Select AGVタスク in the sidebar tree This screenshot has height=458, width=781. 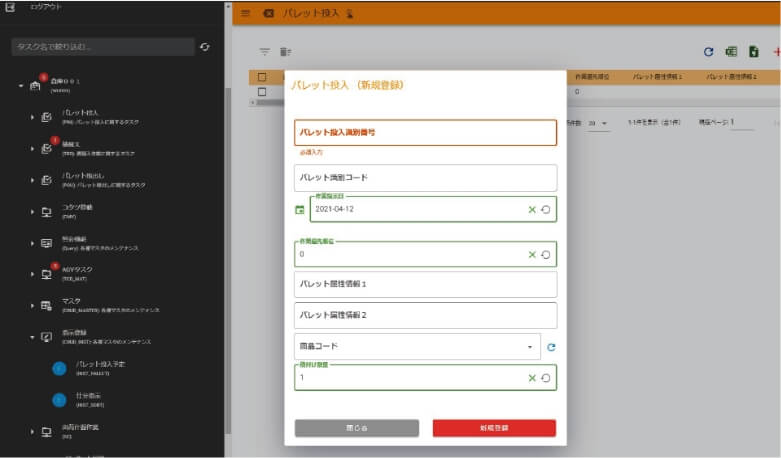(x=77, y=269)
